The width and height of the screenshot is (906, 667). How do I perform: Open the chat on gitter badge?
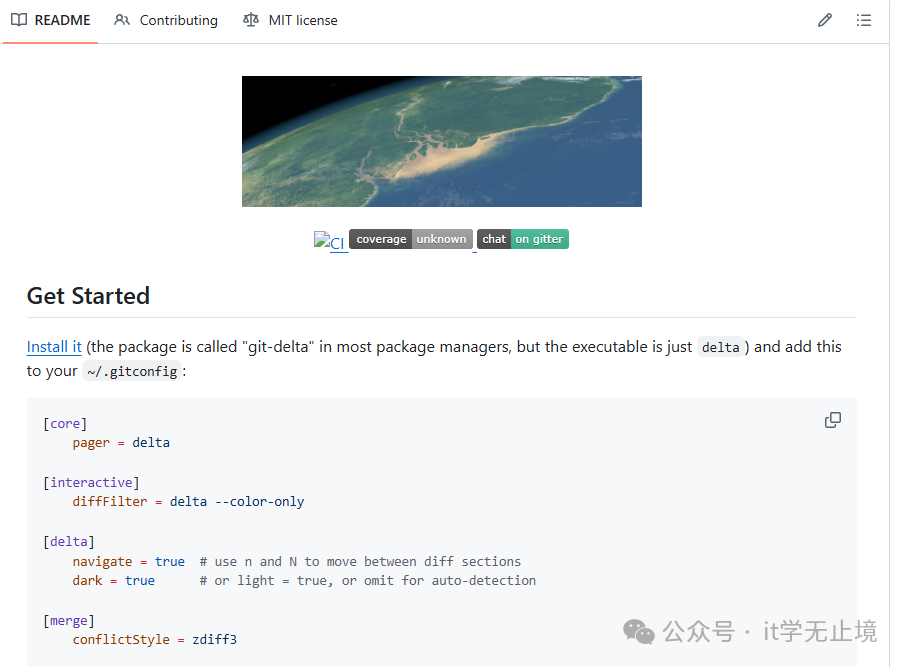523,239
